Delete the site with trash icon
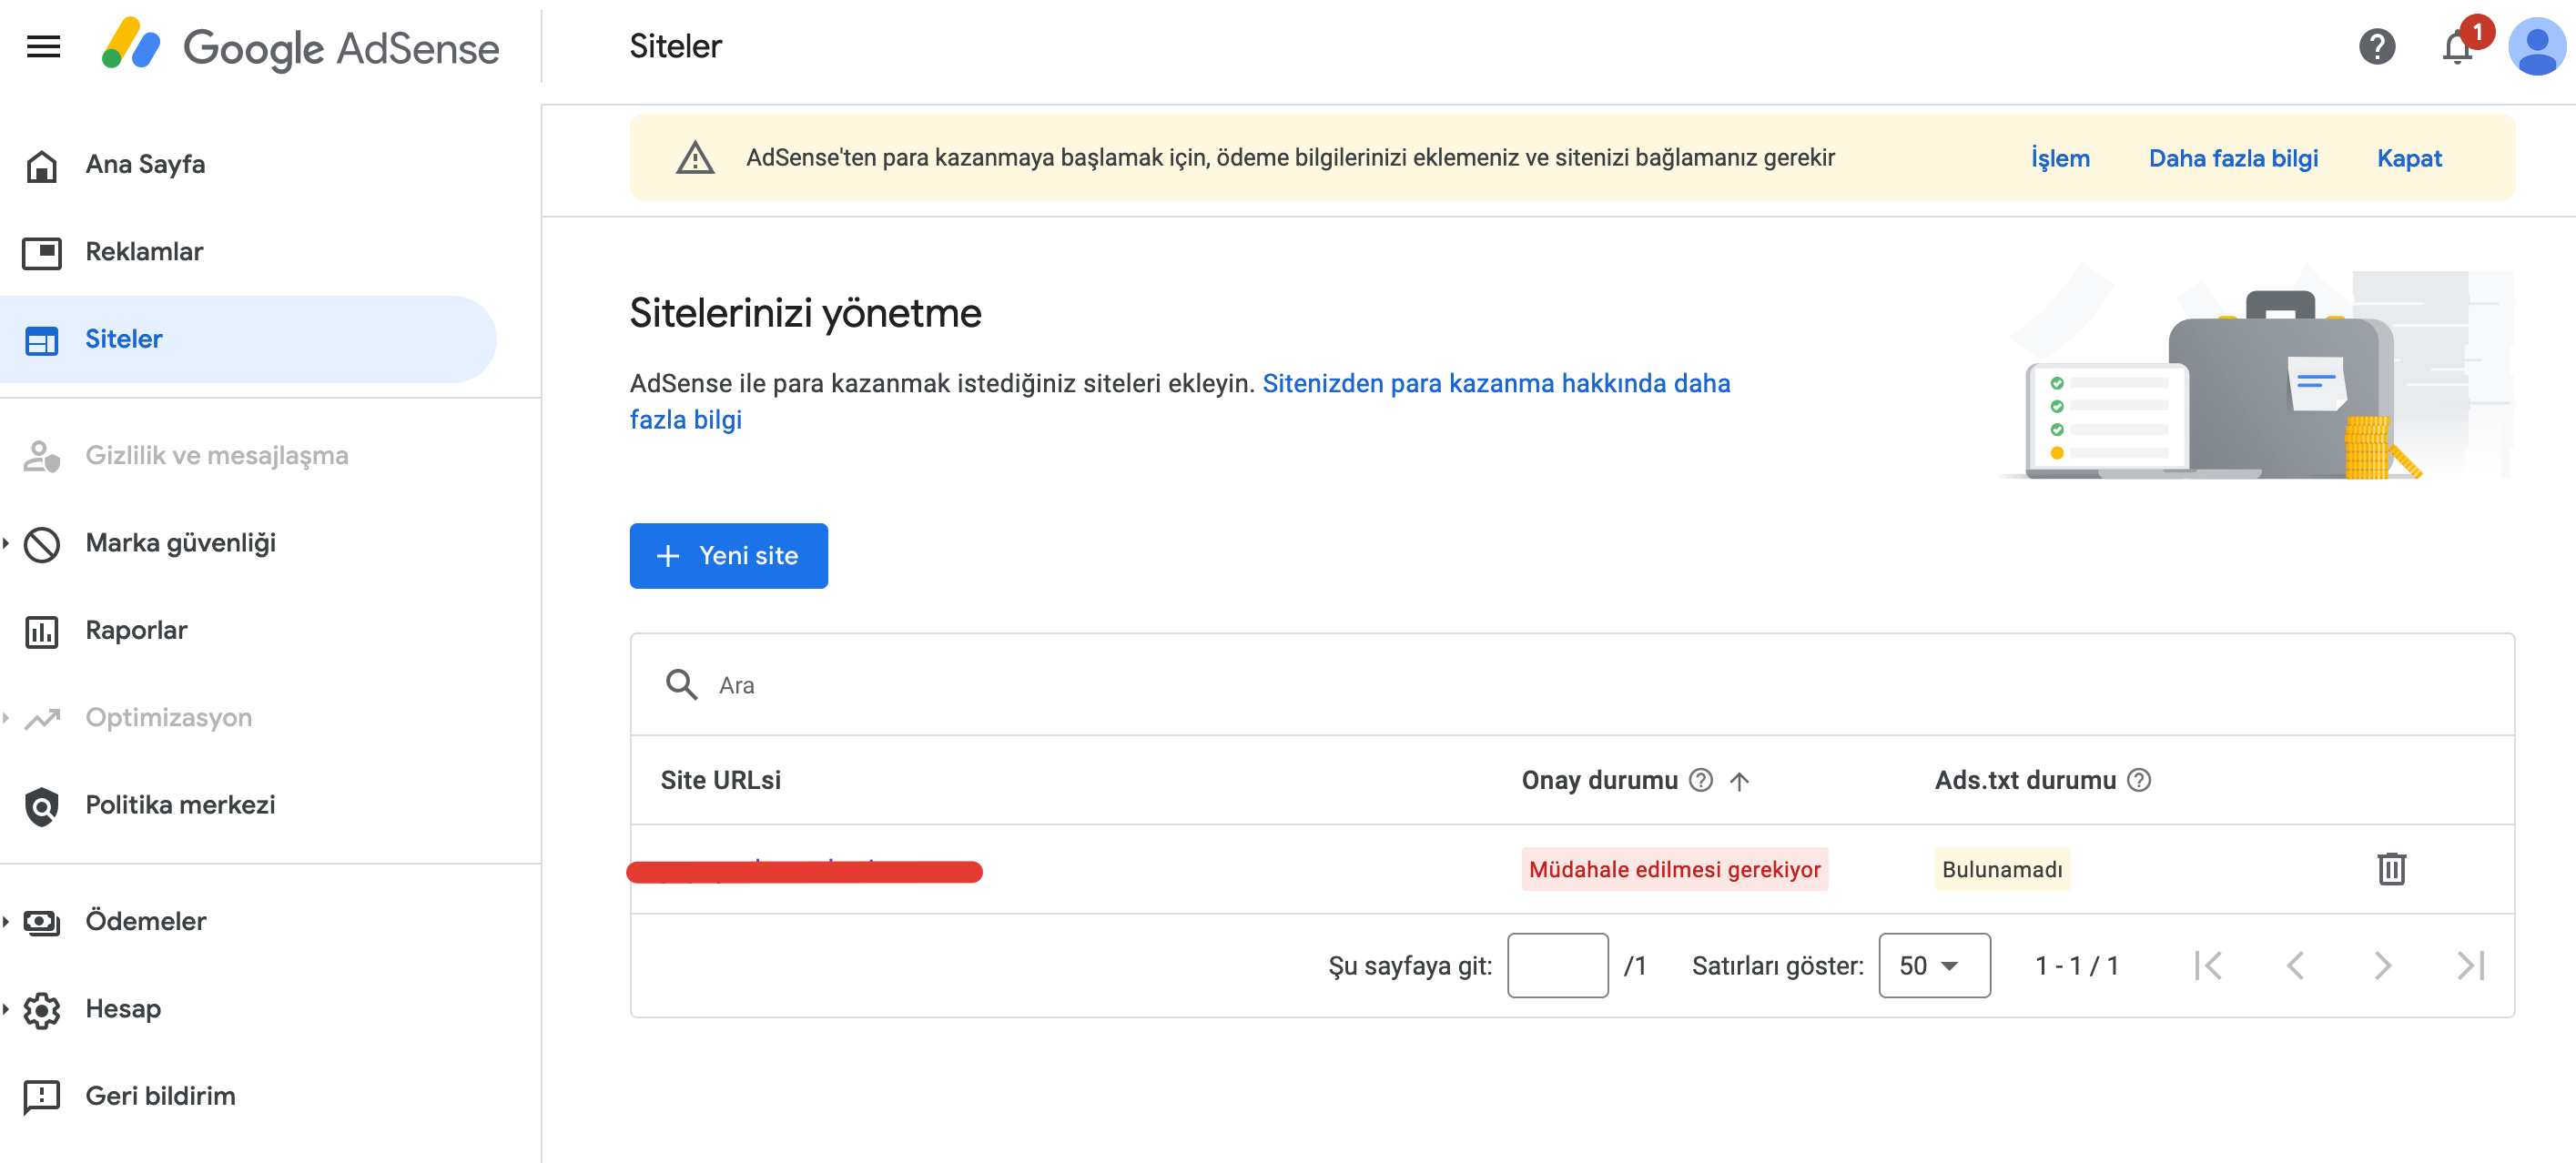The height and width of the screenshot is (1163, 2576). 2391,868
